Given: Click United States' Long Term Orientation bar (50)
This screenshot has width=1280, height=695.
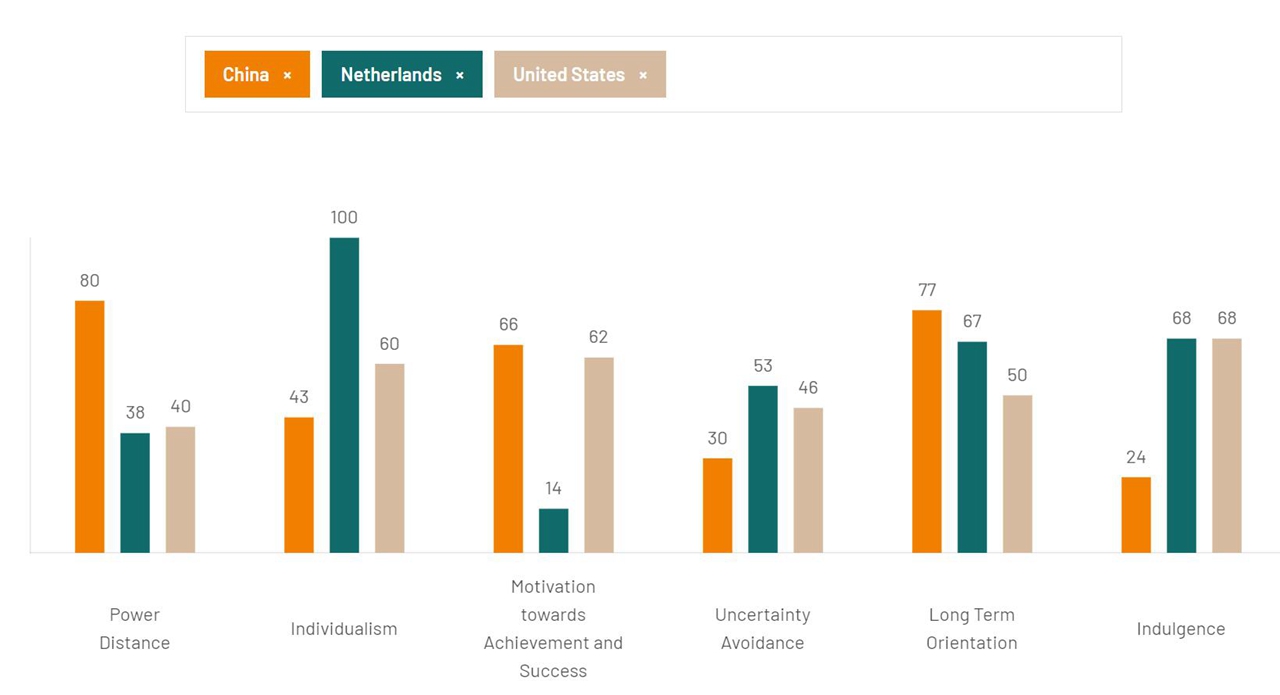Looking at the screenshot, I should coord(1017,474).
